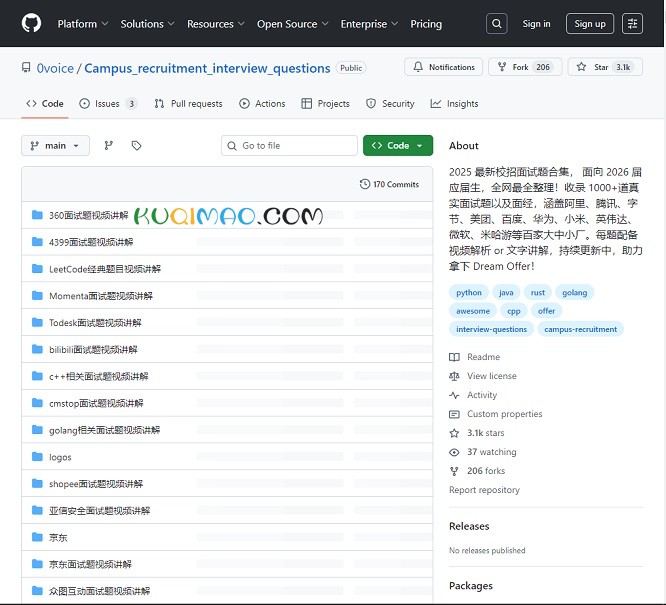Click the scale icon next to View license
Image resolution: width=666 pixels, height=605 pixels.
(454, 376)
